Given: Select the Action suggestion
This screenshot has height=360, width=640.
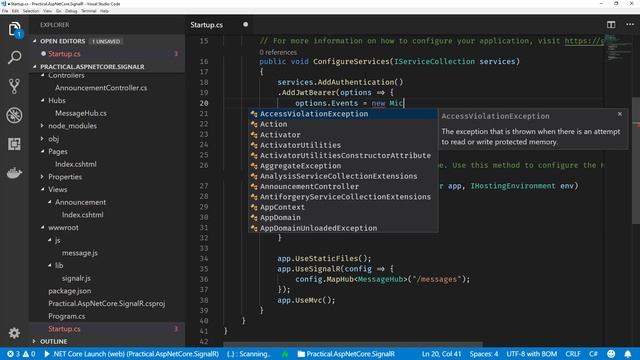Looking at the screenshot, I should point(343,124).
